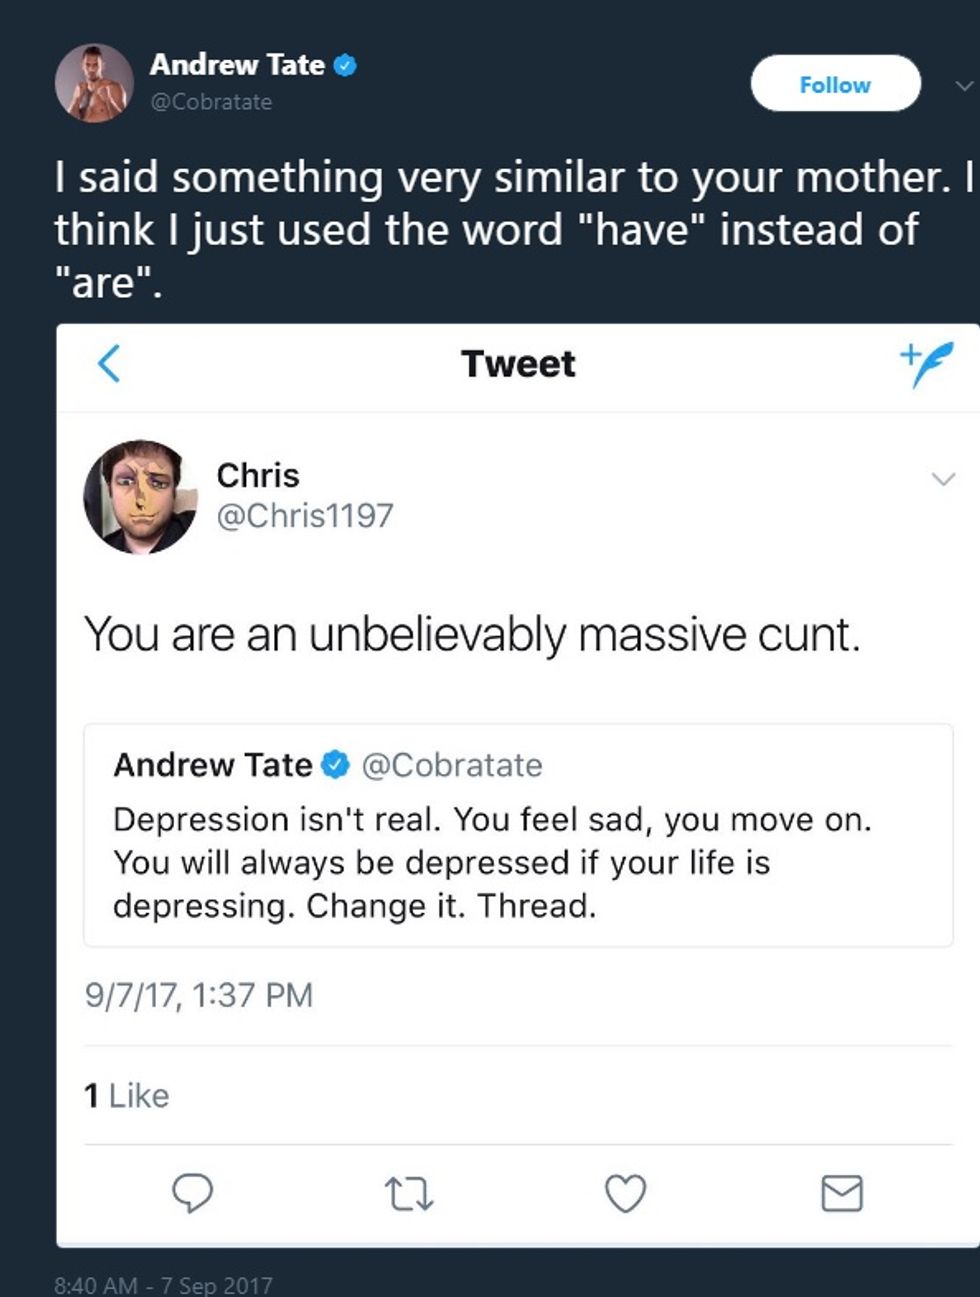
Task: Open dropdown chevron on Chris's tweet
Action: click(x=943, y=479)
